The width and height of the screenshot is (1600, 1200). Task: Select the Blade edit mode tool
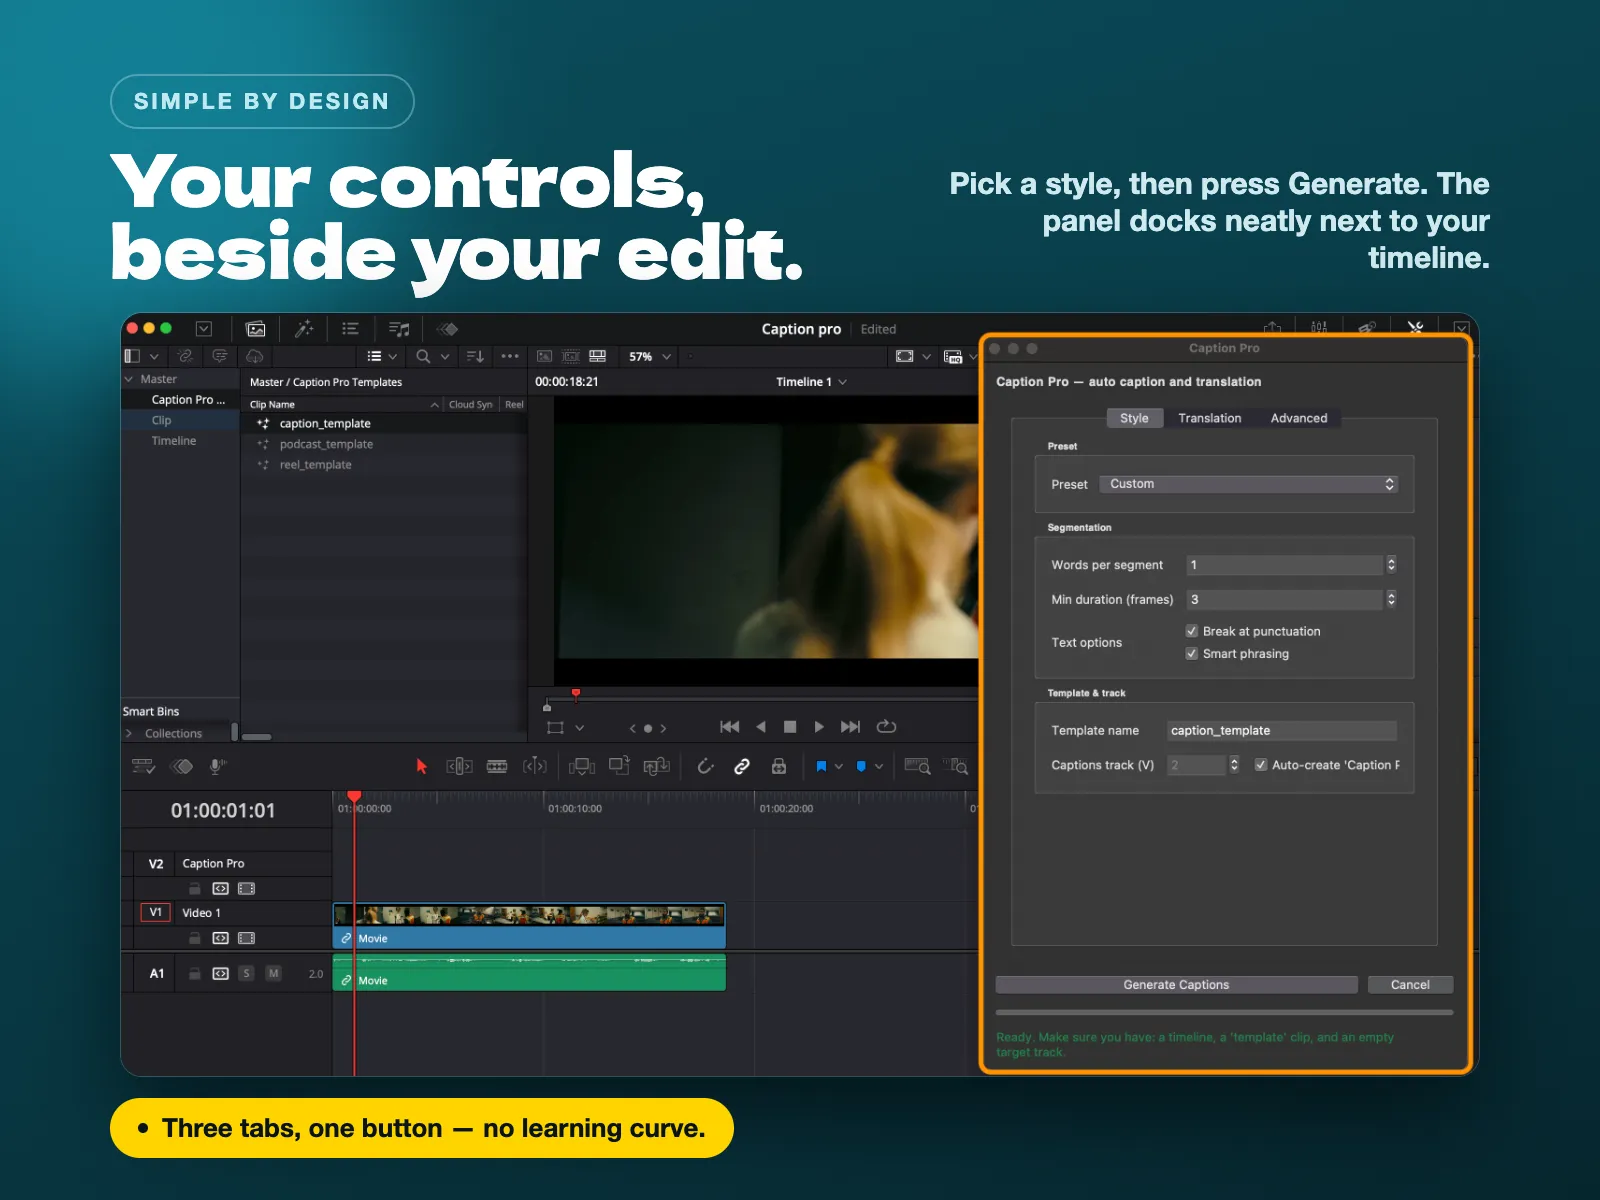(535, 766)
